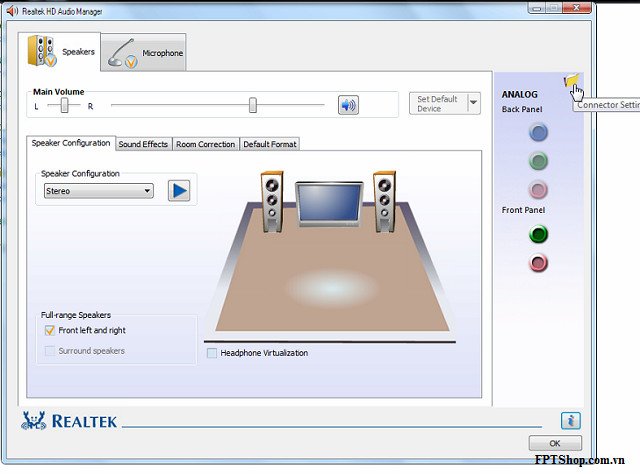Uncheck Front left and right checkbox
640x474 pixels.
tap(50, 330)
